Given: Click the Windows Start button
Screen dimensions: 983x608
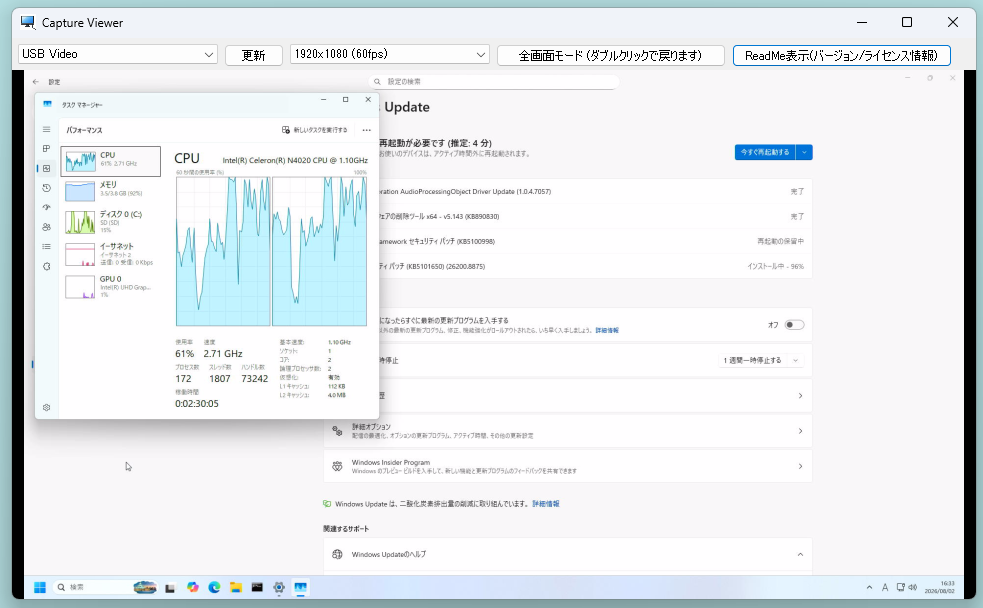Looking at the screenshot, I should pyautogui.click(x=39, y=587).
